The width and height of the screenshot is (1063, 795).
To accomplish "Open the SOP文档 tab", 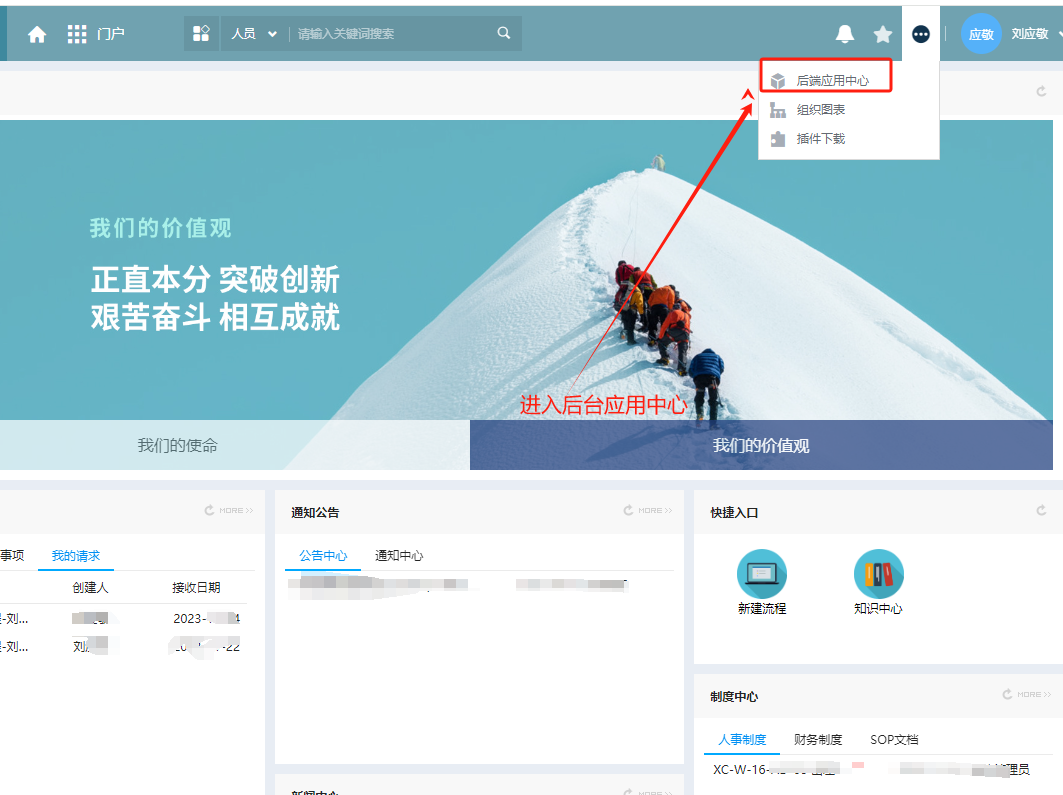I will (894, 740).
